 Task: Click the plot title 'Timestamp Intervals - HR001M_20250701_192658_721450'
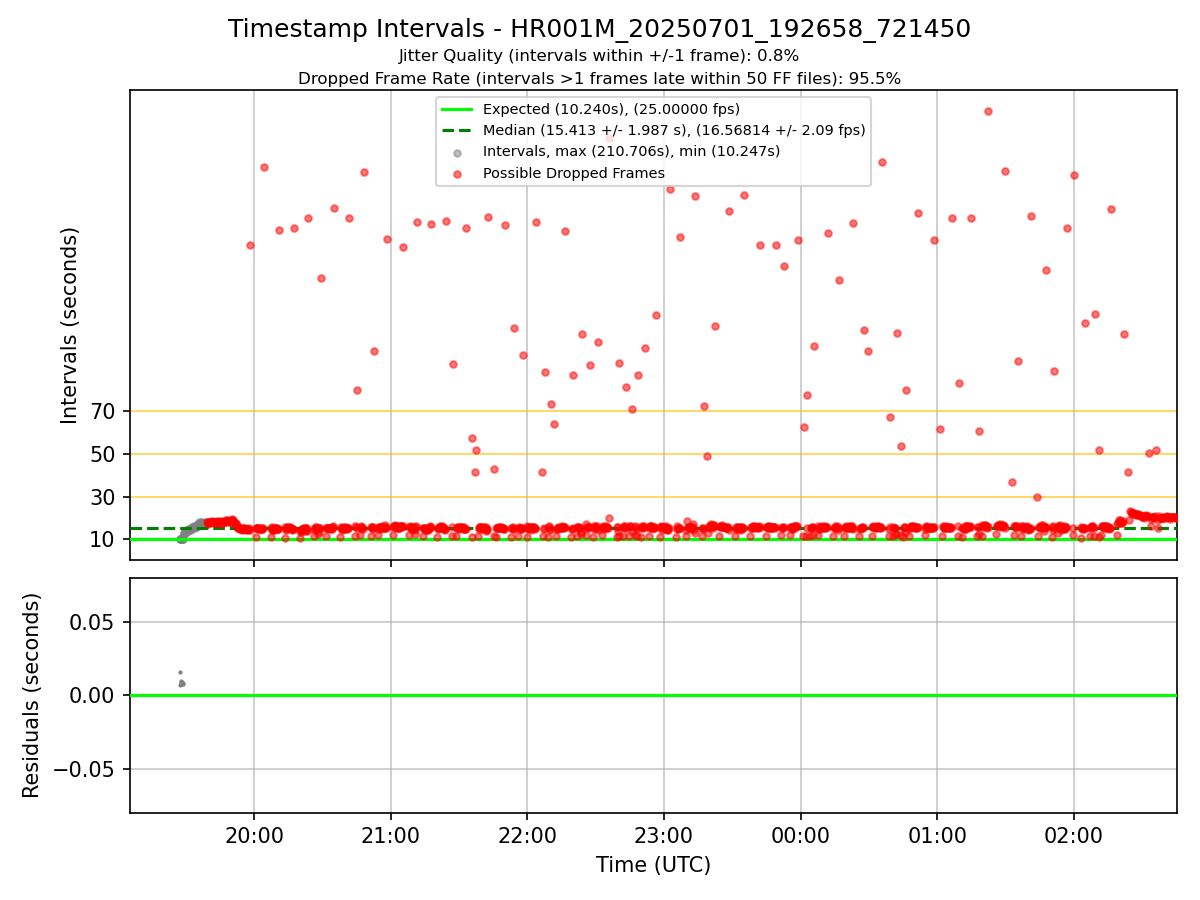(599, 29)
